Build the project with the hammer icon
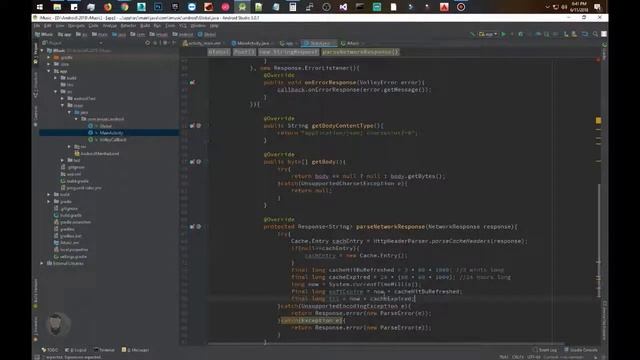This screenshot has width=640, height=360. pos(473,34)
